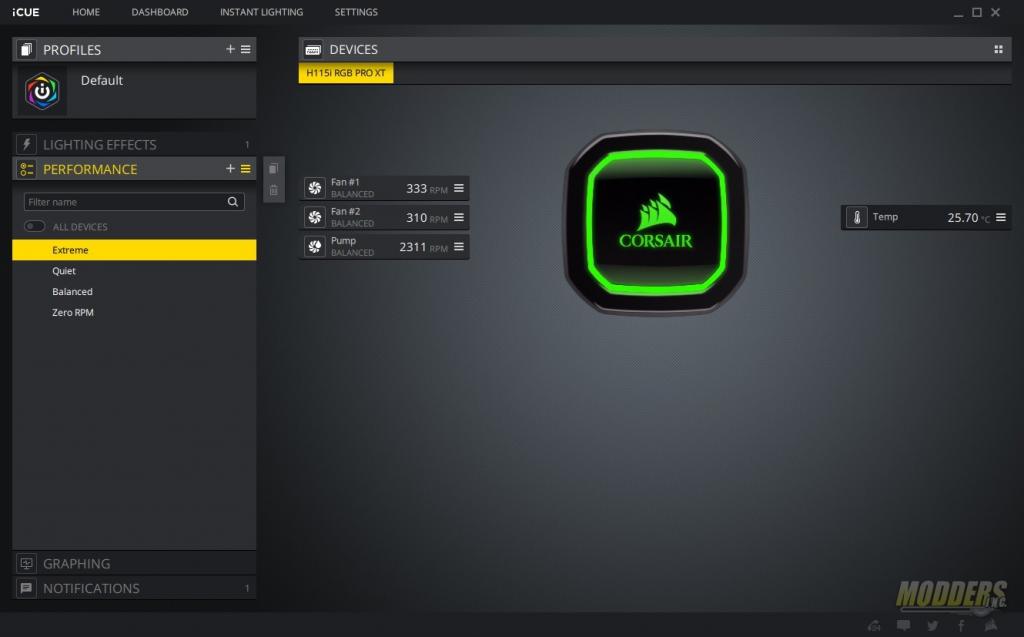Expand the Notifications section
The height and width of the screenshot is (637, 1024).
pos(134,588)
